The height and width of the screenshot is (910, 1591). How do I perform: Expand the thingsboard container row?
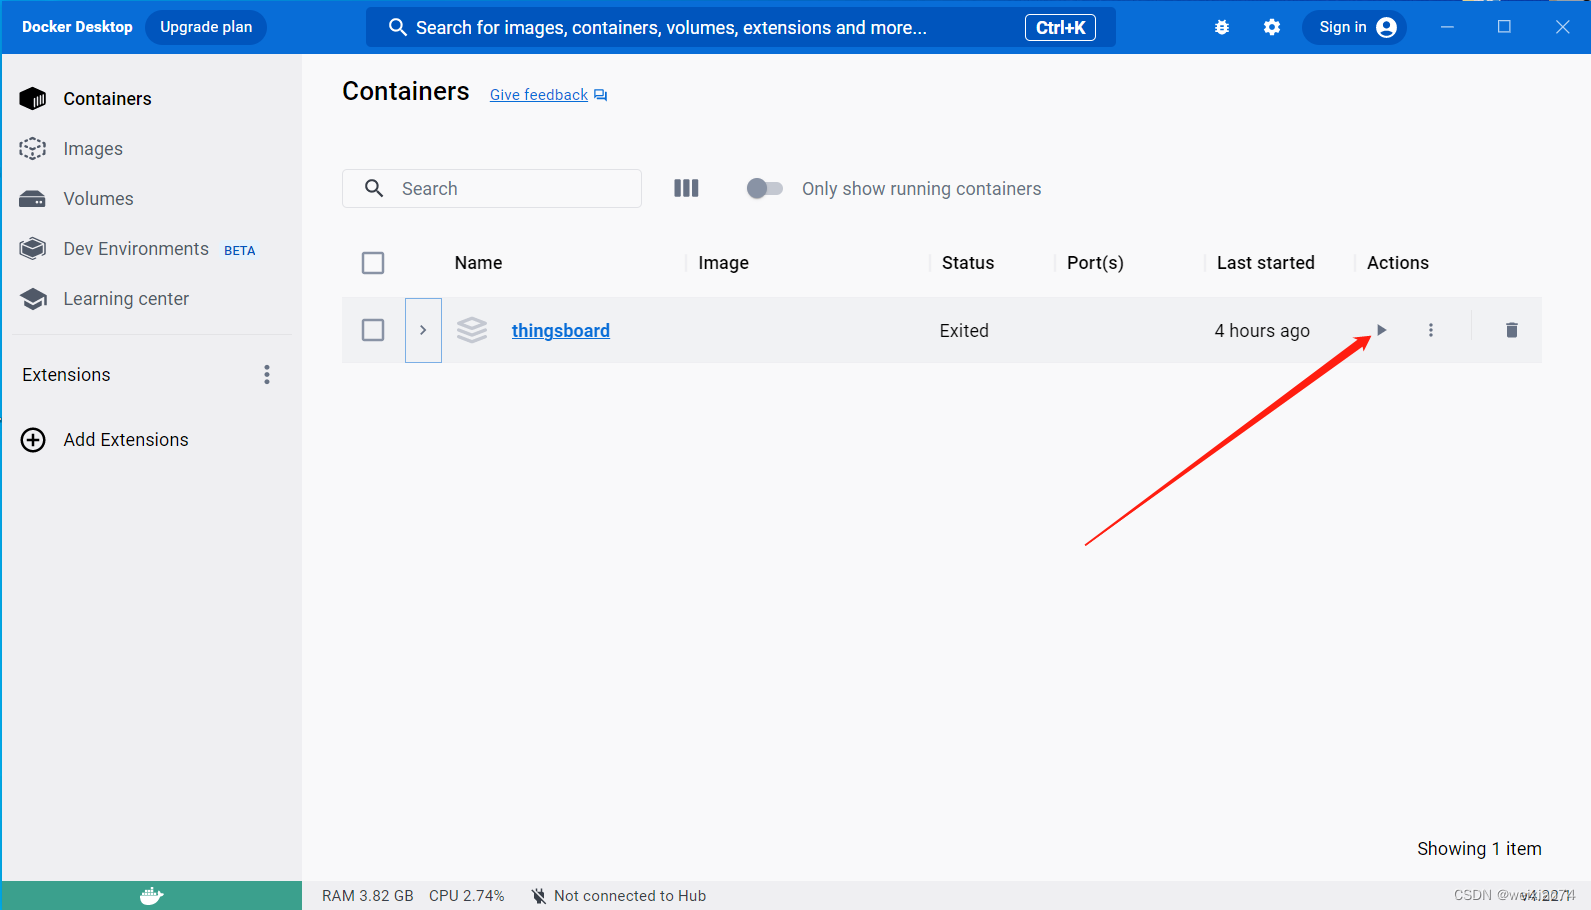click(x=423, y=330)
